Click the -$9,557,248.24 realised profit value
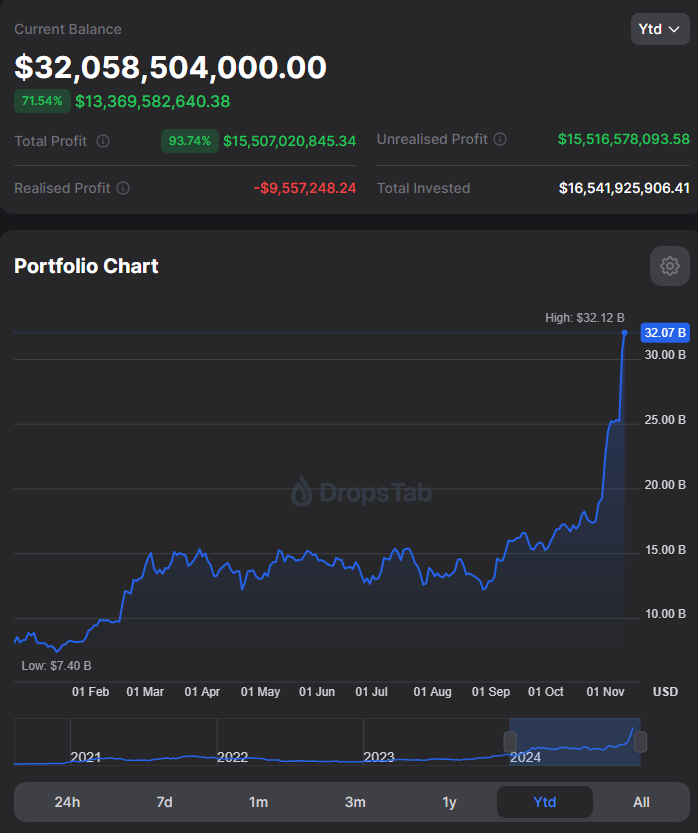The height and width of the screenshot is (833, 698). pos(305,188)
